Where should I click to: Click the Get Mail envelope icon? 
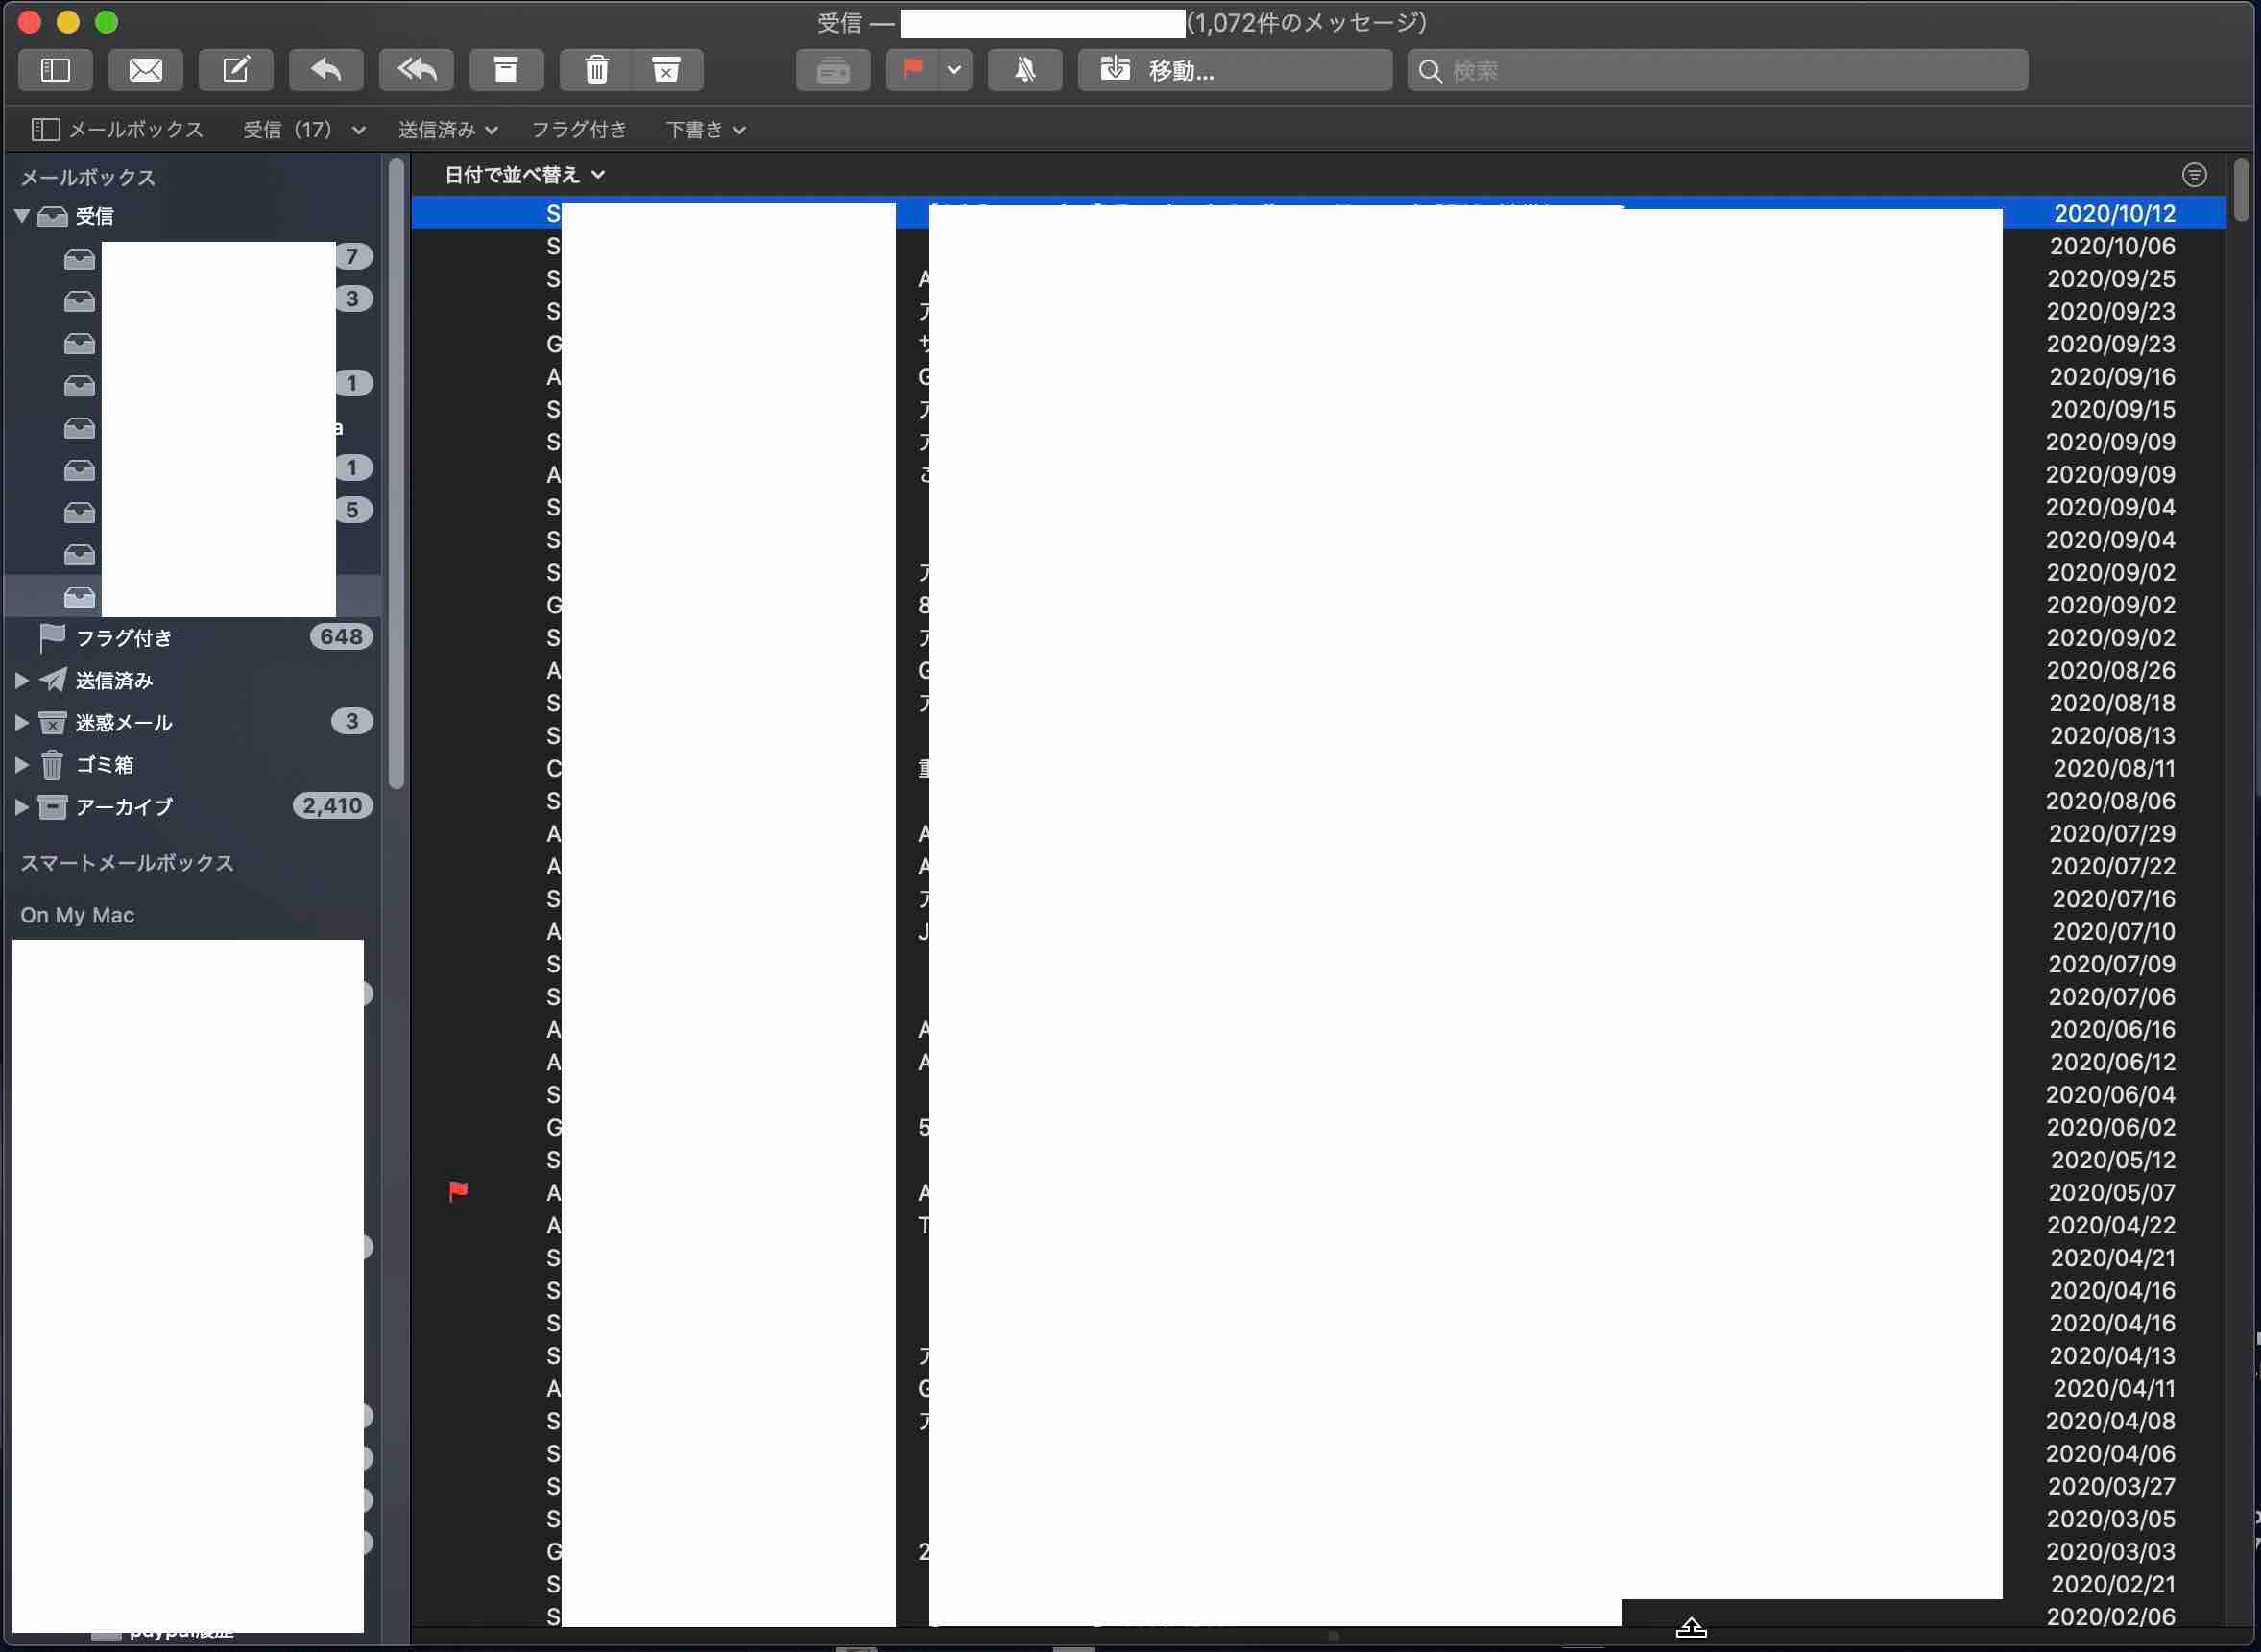(x=145, y=70)
